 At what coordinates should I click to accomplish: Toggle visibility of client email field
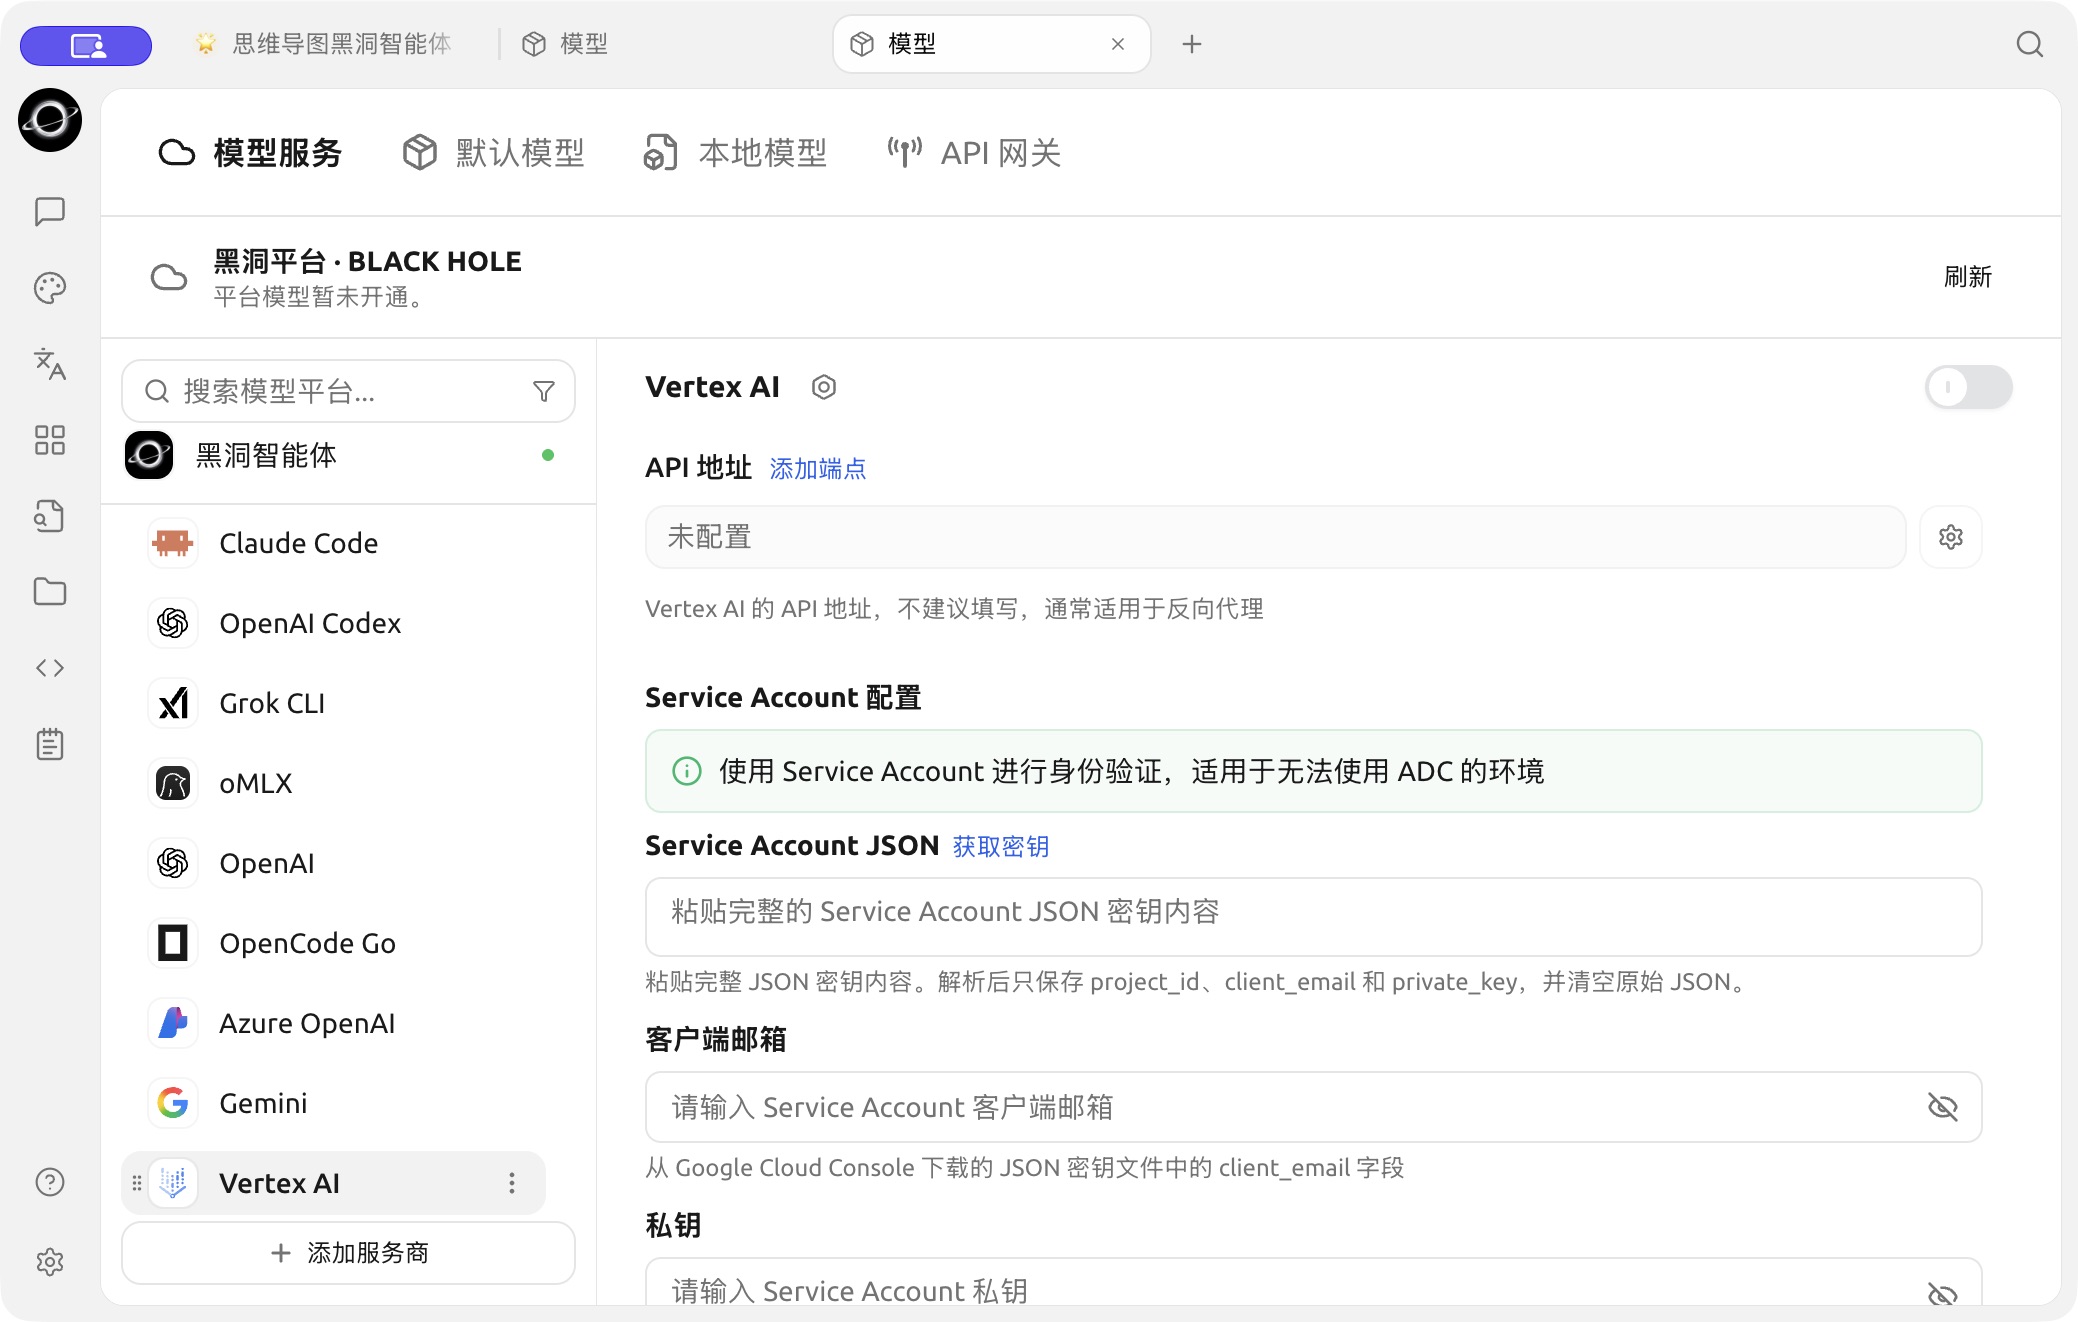click(x=1942, y=1107)
